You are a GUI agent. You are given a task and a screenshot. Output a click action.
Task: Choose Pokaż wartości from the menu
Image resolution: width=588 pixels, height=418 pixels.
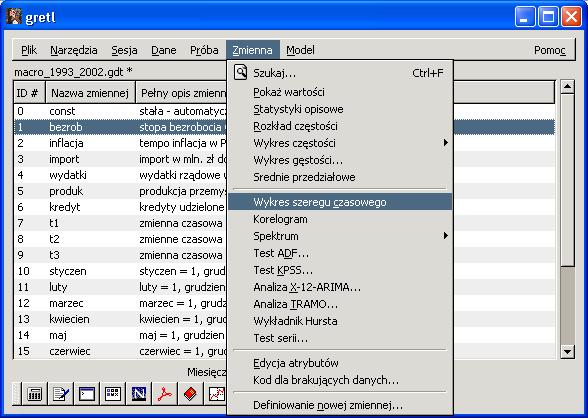pyautogui.click(x=340, y=92)
